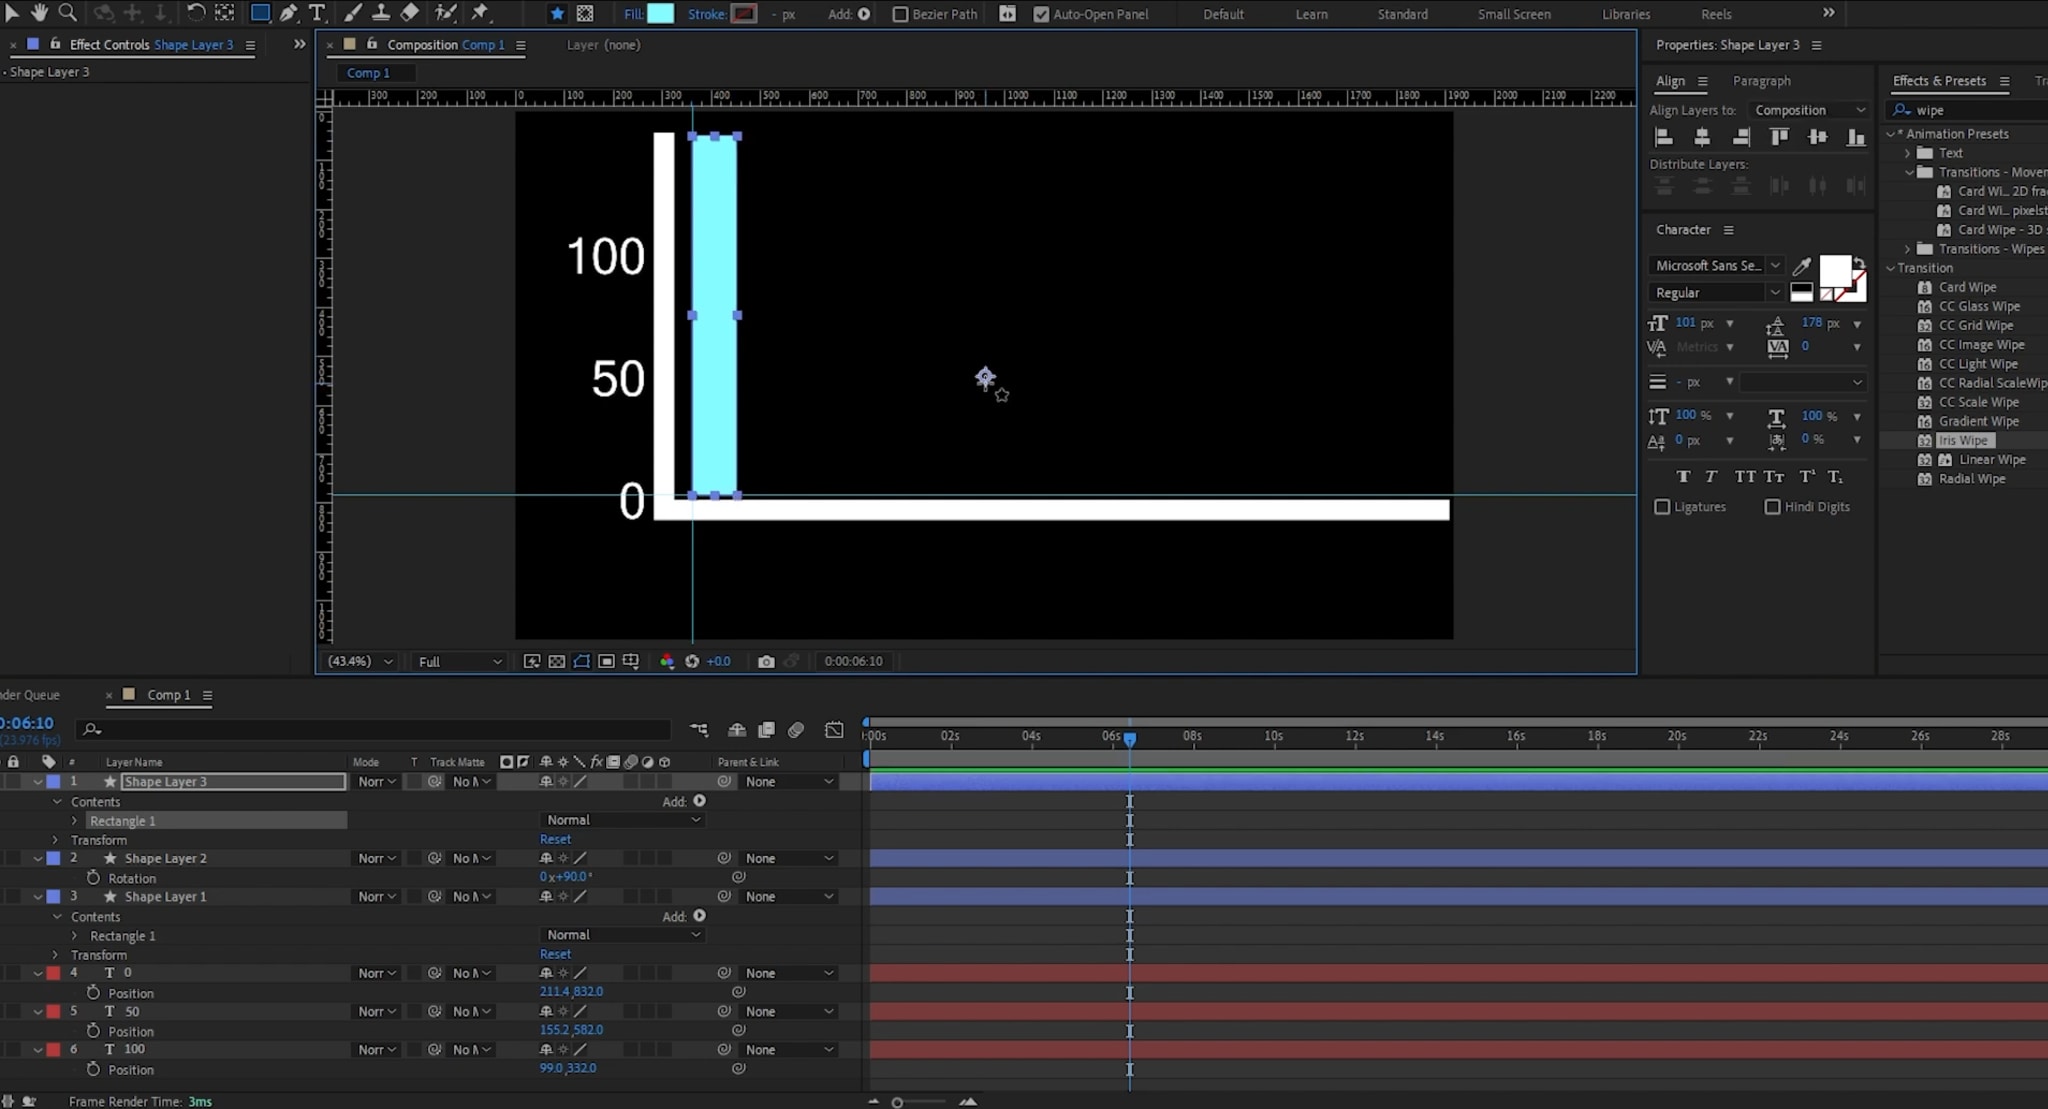Viewport: 2048px width, 1109px height.
Task: Select the Eraser tool
Action: pyautogui.click(x=410, y=13)
